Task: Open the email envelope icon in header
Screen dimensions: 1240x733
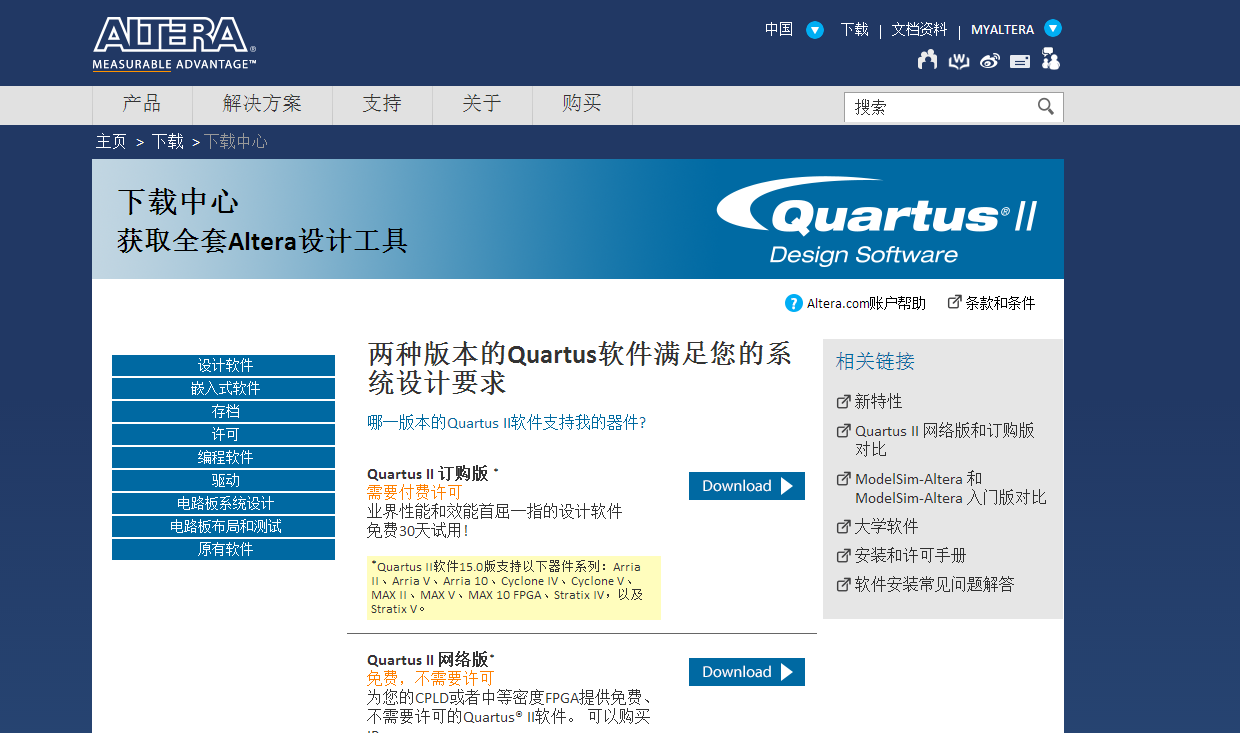Action: pos(1020,61)
